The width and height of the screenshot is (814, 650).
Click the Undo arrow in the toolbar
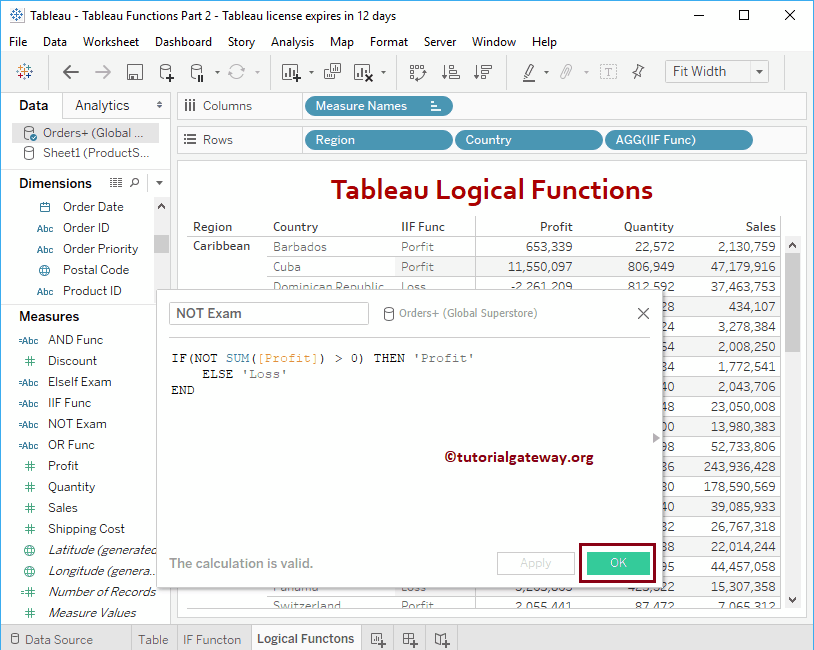pyautogui.click(x=70, y=71)
